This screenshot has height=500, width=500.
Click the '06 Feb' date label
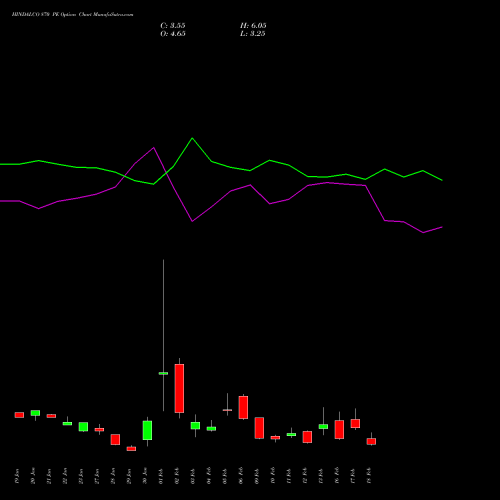(241, 476)
